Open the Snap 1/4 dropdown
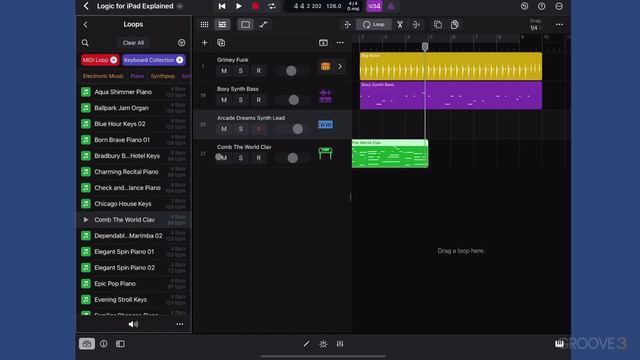 pos(535,24)
